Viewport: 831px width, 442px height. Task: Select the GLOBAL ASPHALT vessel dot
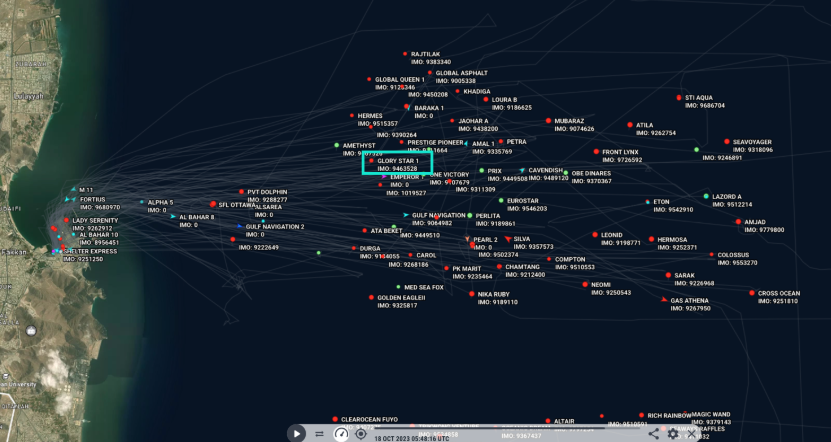[x=430, y=73]
